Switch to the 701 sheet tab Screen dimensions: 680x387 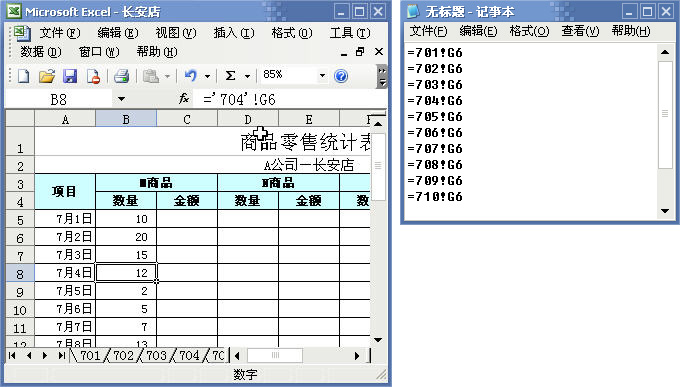pos(90,356)
